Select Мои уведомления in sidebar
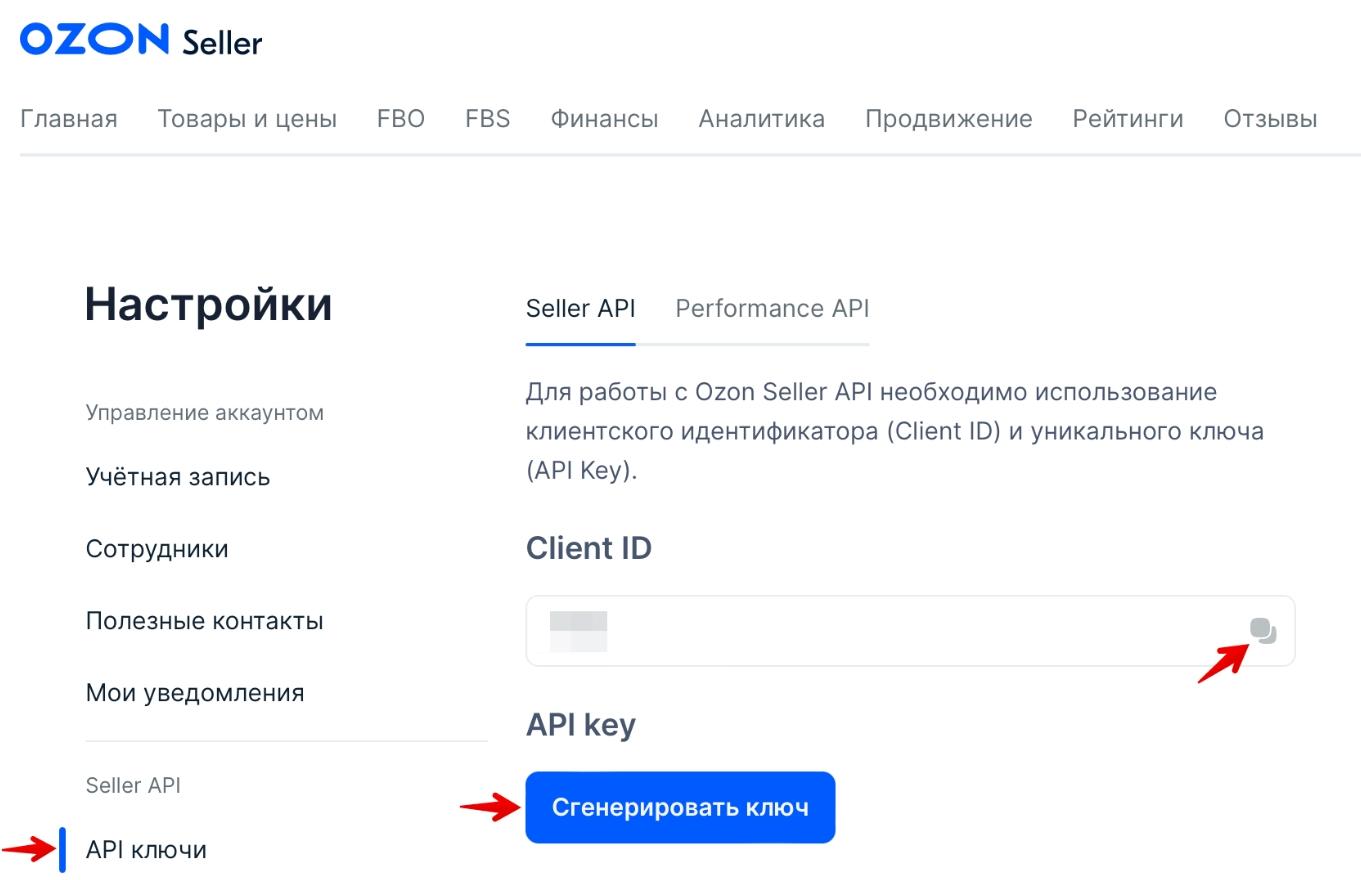The image size is (1361, 880). (195, 693)
